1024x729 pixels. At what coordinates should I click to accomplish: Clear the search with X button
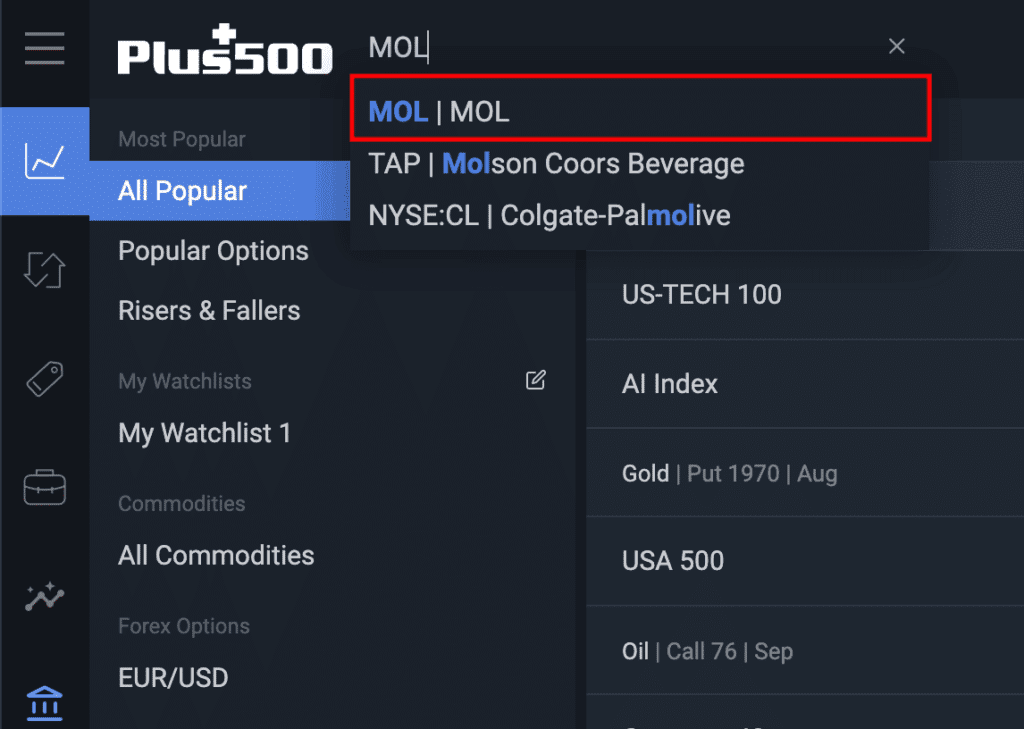[x=897, y=46]
